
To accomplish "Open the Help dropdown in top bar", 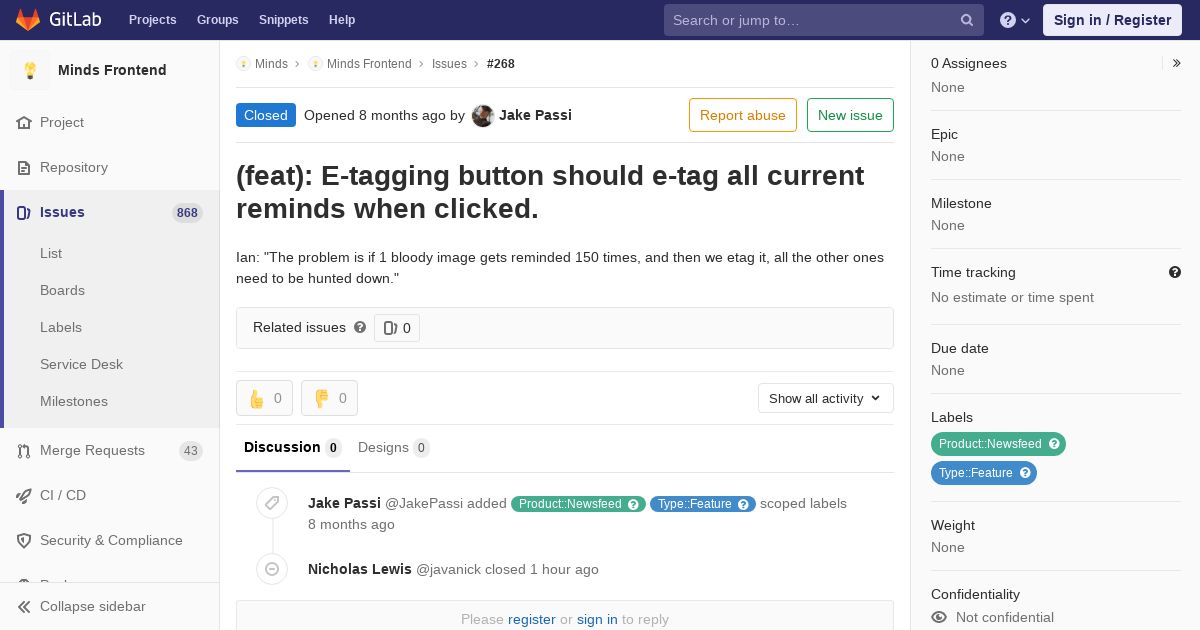I will tap(1015, 20).
